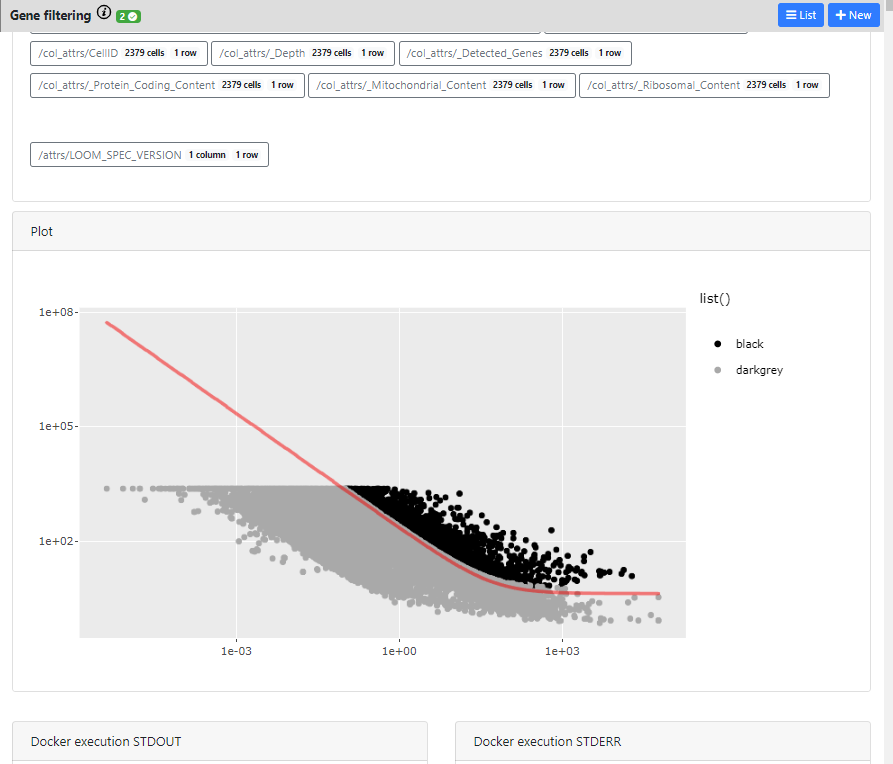Select the /col_attrs/CellID metadata tag

pos(118,53)
